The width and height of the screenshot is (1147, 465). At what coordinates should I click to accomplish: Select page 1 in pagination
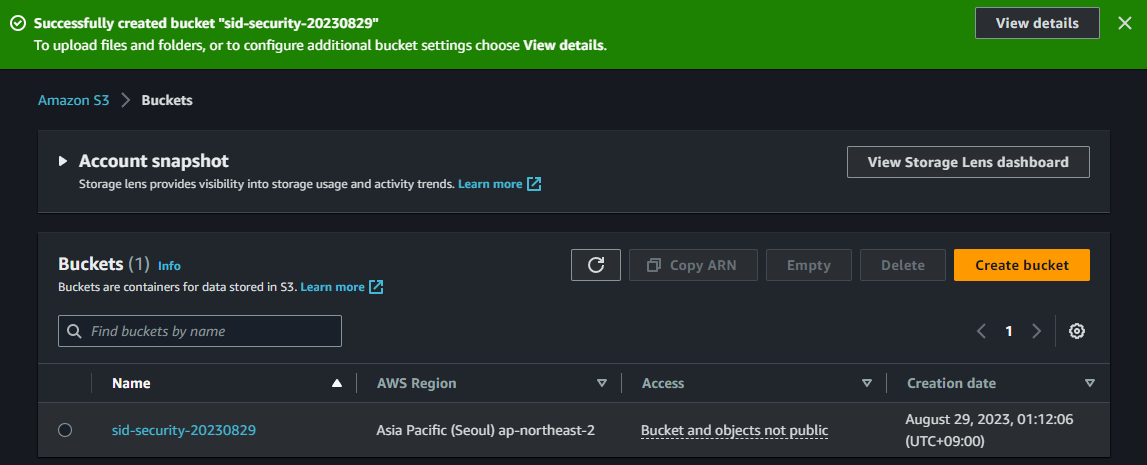(x=1009, y=331)
